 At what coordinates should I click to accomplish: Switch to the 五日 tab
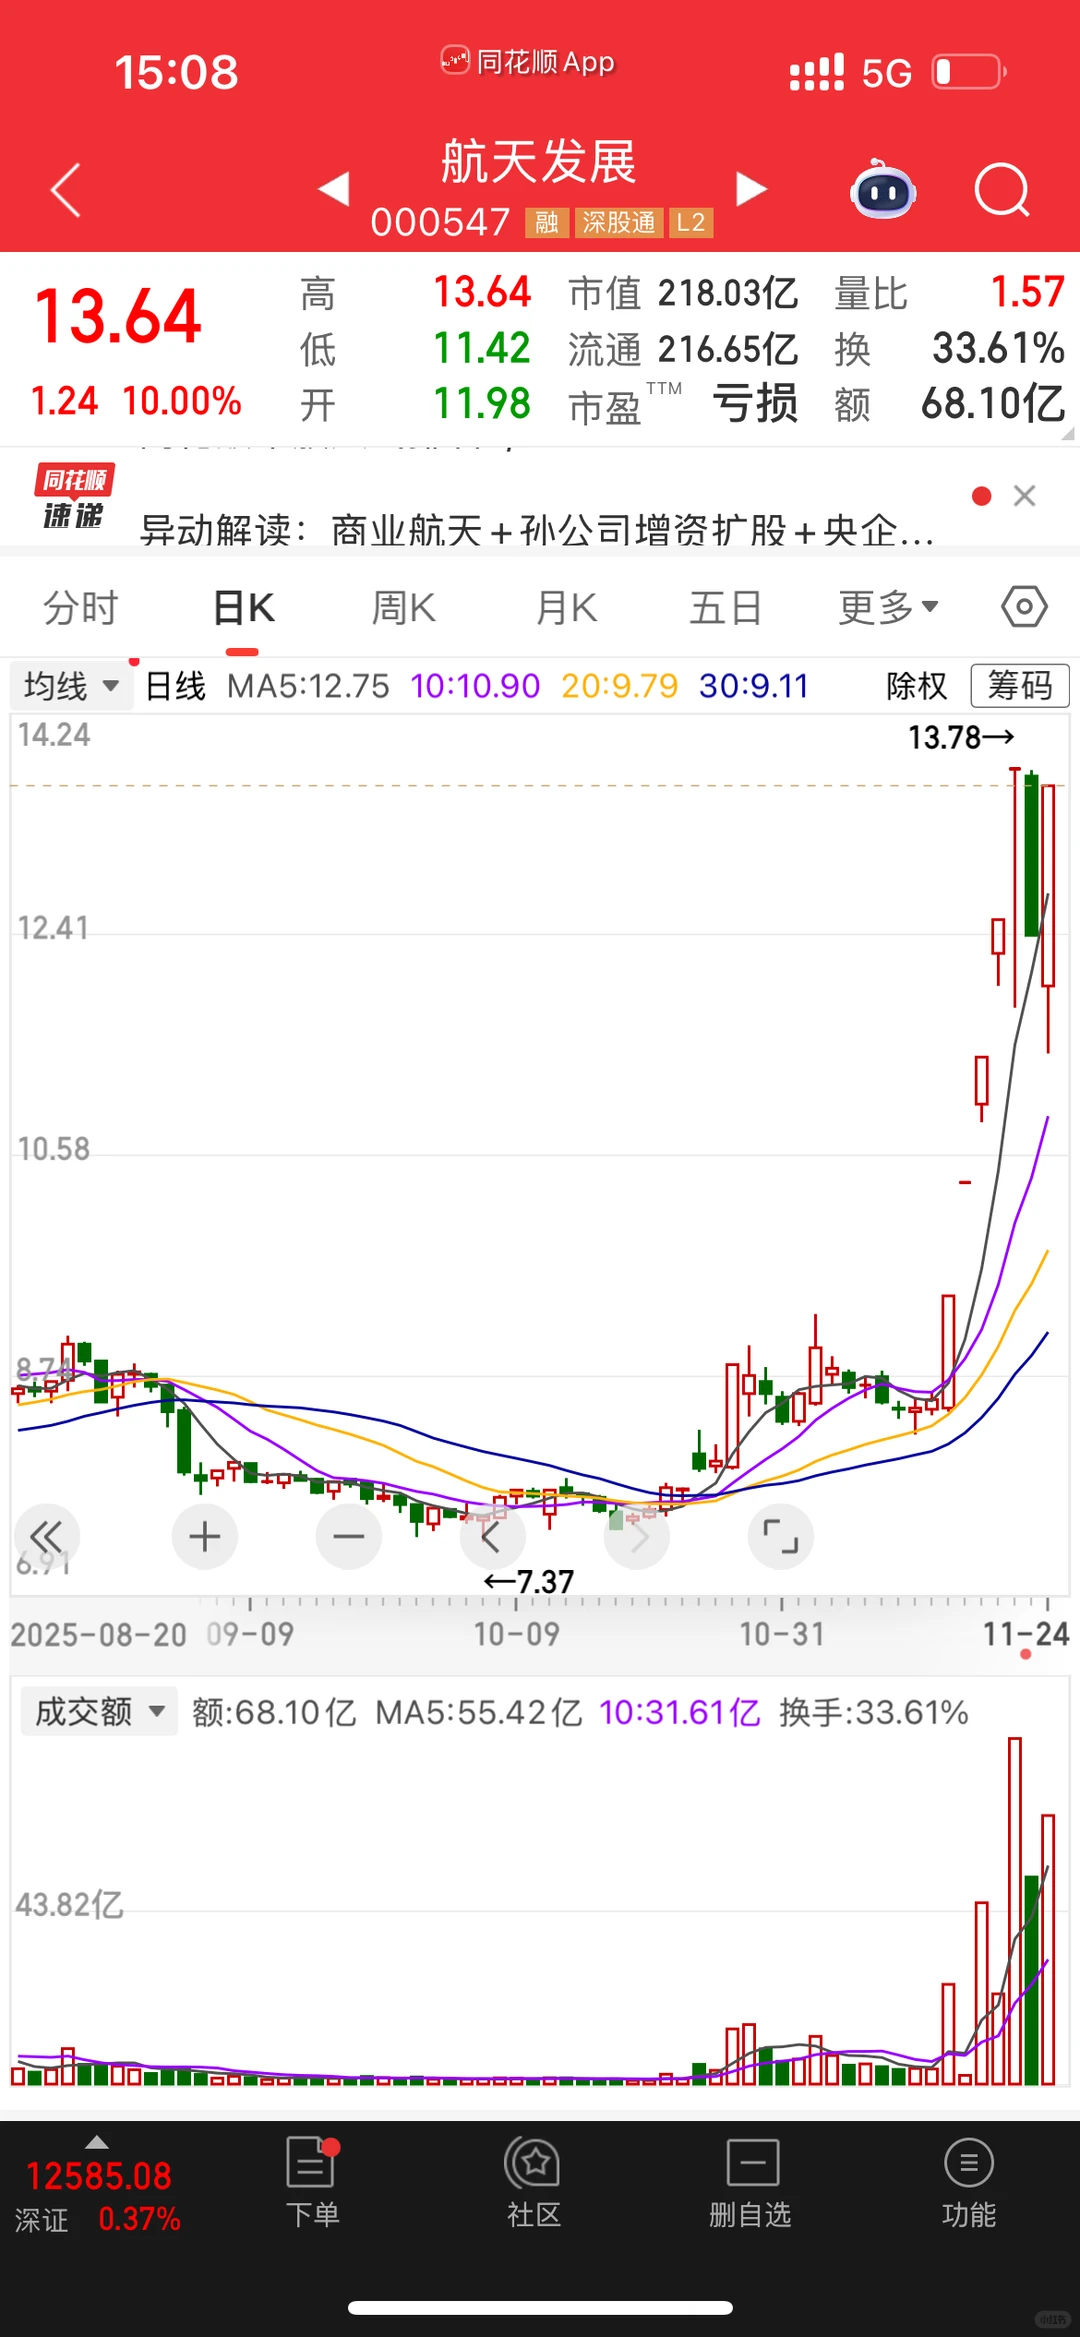click(x=725, y=608)
